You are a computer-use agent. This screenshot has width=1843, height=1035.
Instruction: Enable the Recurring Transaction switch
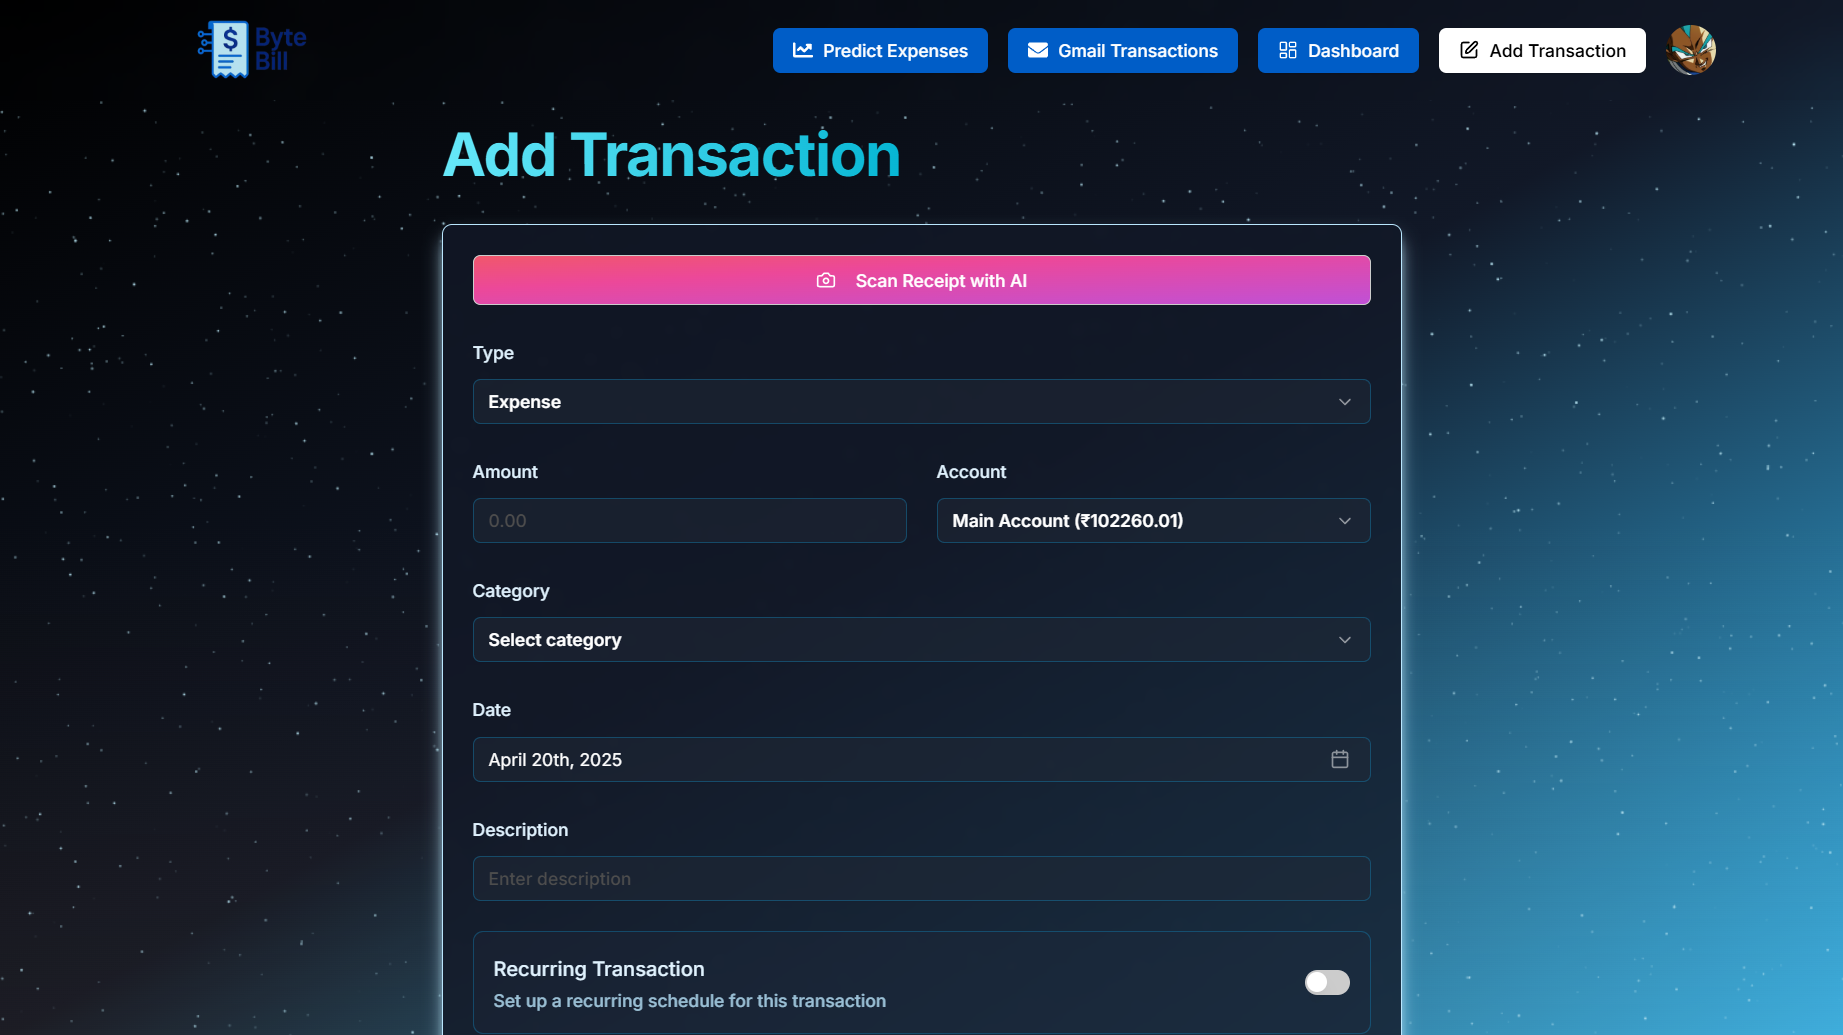click(1326, 982)
